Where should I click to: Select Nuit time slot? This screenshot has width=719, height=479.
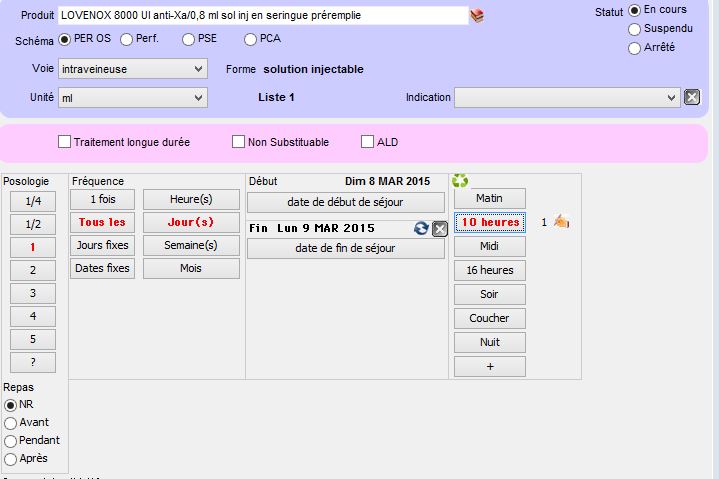[x=490, y=342]
